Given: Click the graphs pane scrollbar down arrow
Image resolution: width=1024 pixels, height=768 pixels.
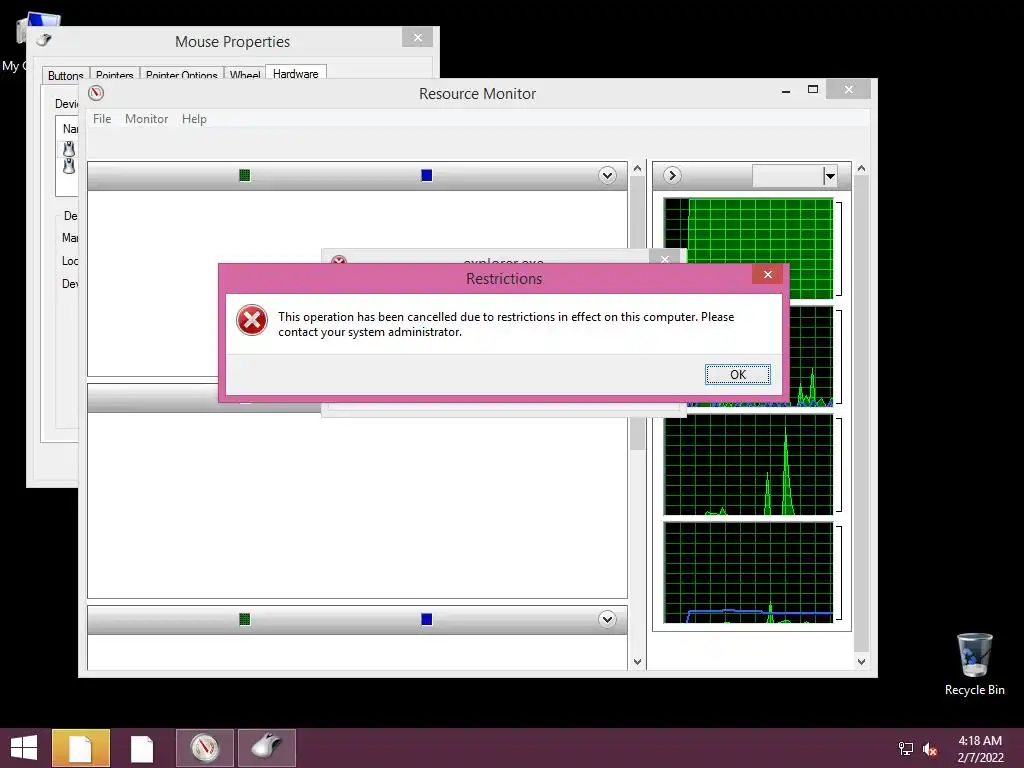Looking at the screenshot, I should [x=861, y=662].
